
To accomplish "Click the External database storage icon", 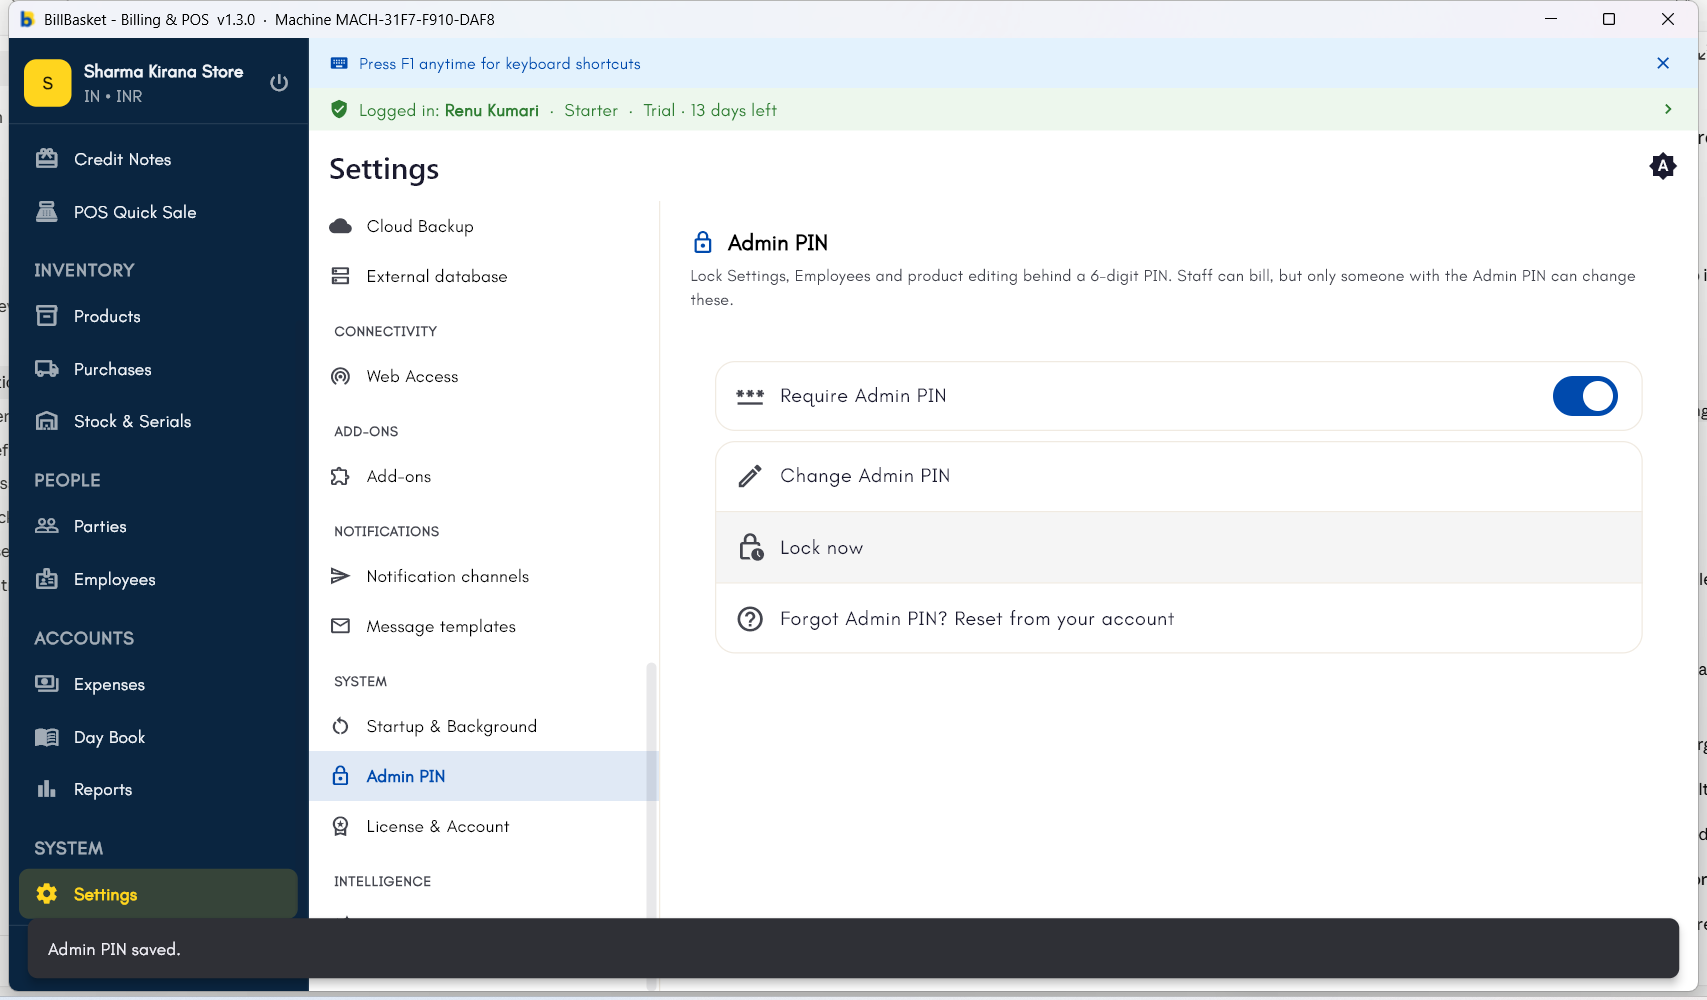I will coord(341,276).
